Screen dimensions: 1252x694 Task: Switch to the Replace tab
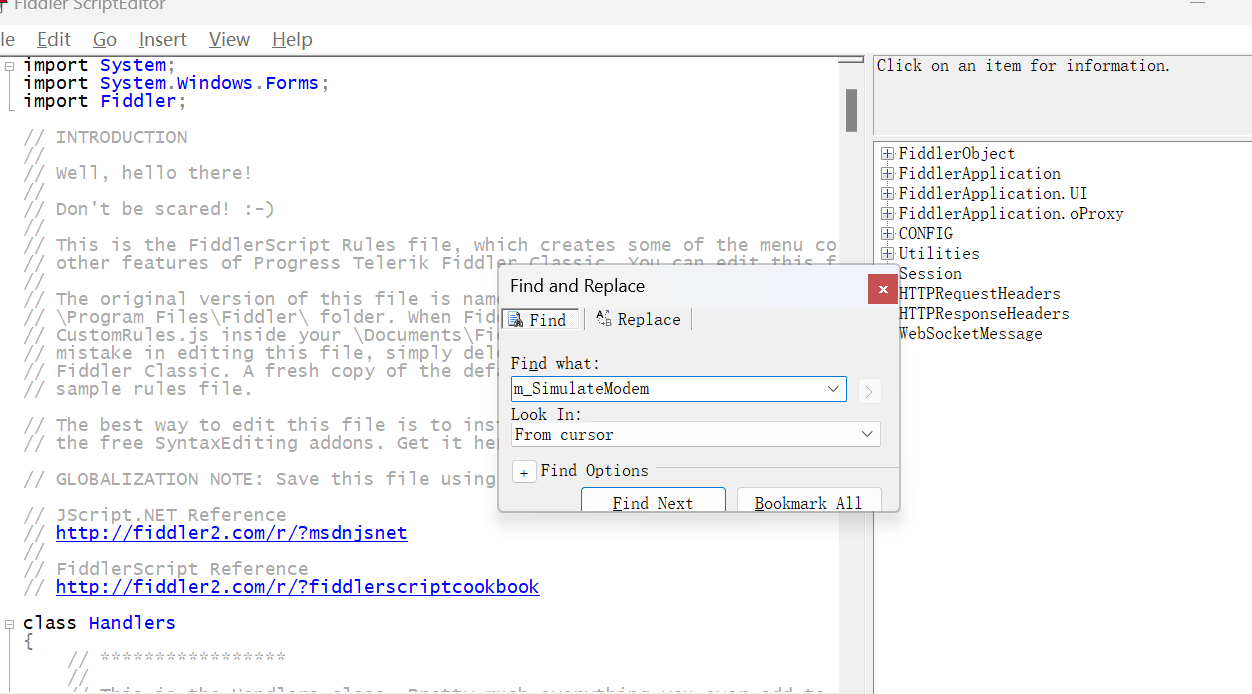pyautogui.click(x=638, y=319)
